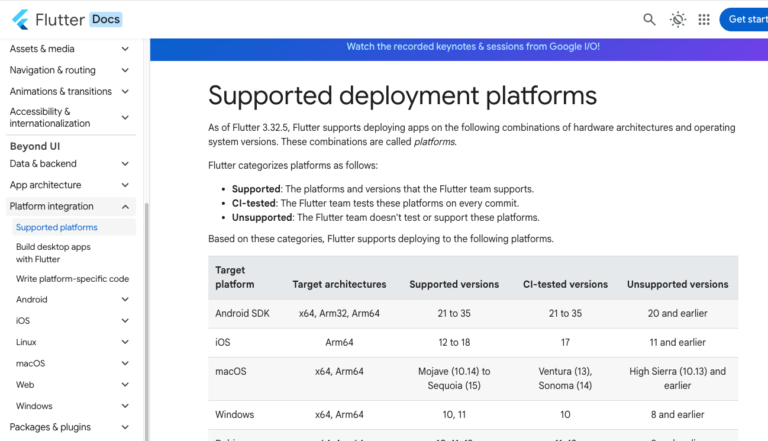Screen dimensions: 768x441
Task: Click the Docs label in header
Action: point(106,19)
